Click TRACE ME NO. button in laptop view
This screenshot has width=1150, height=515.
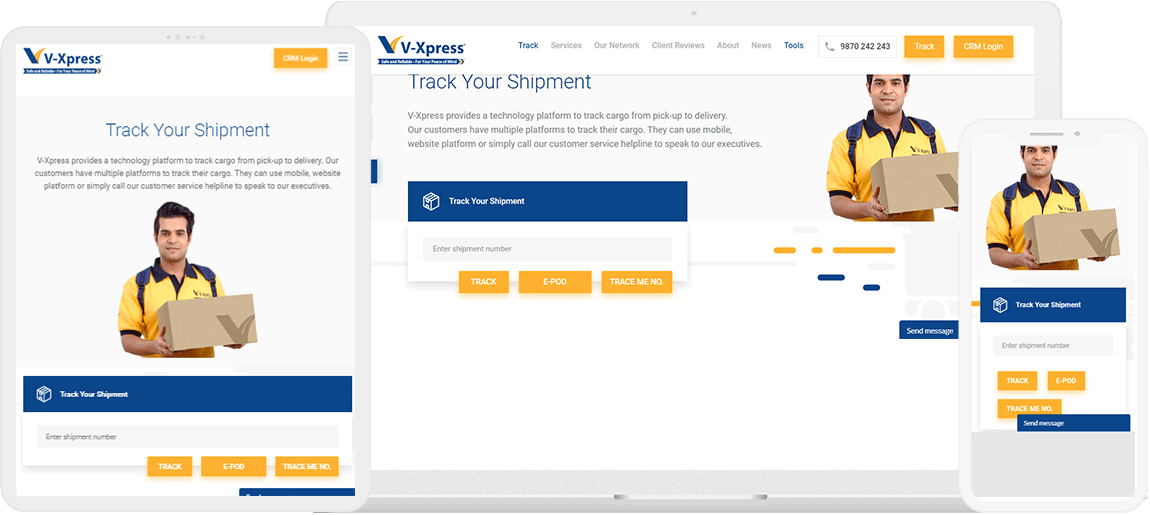[637, 282]
